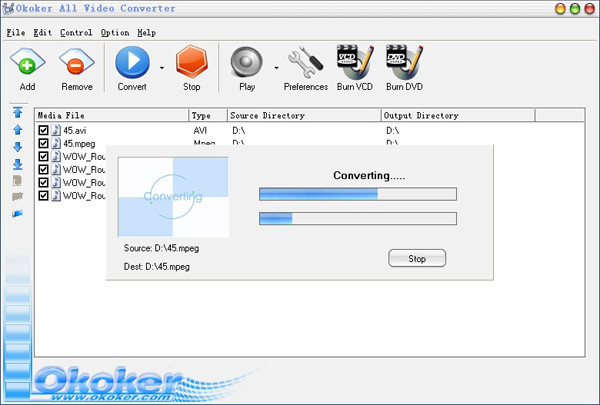
Task: Move item to bottom arrow icon
Action: tap(18, 164)
